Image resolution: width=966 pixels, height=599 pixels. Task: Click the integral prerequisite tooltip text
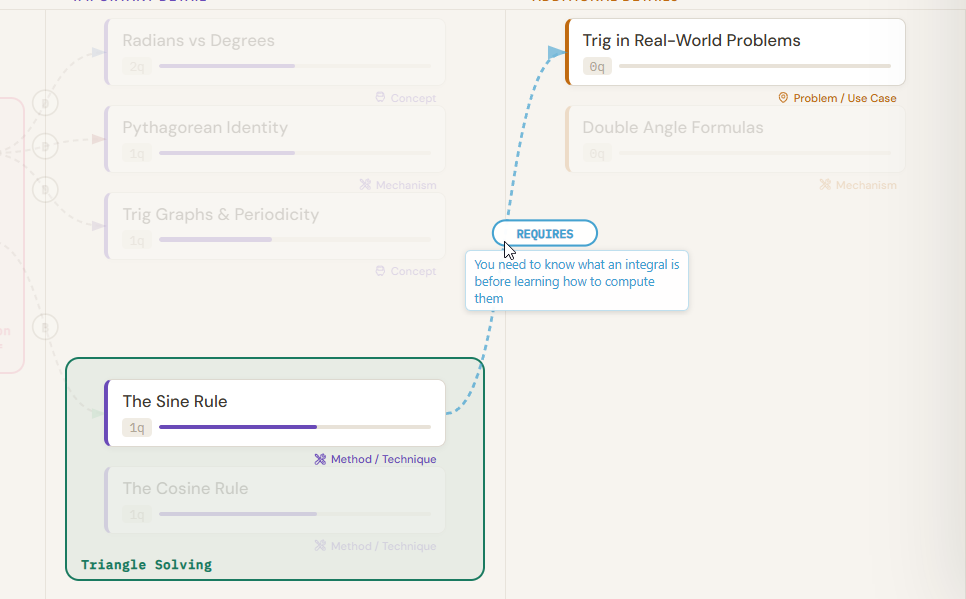coord(577,281)
